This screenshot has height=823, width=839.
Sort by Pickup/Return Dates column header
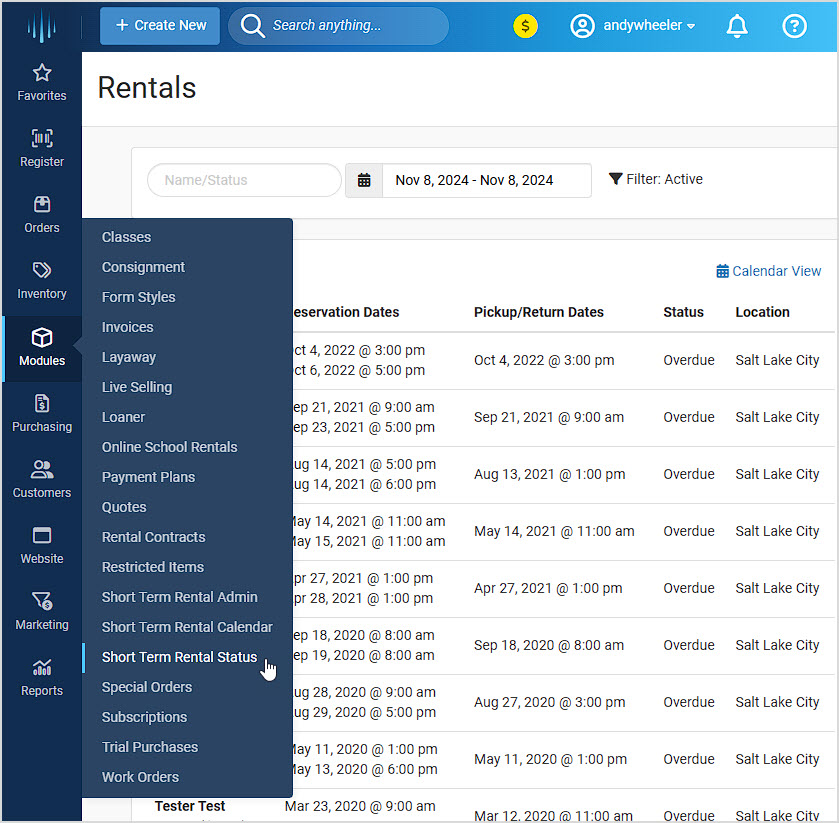click(x=539, y=312)
